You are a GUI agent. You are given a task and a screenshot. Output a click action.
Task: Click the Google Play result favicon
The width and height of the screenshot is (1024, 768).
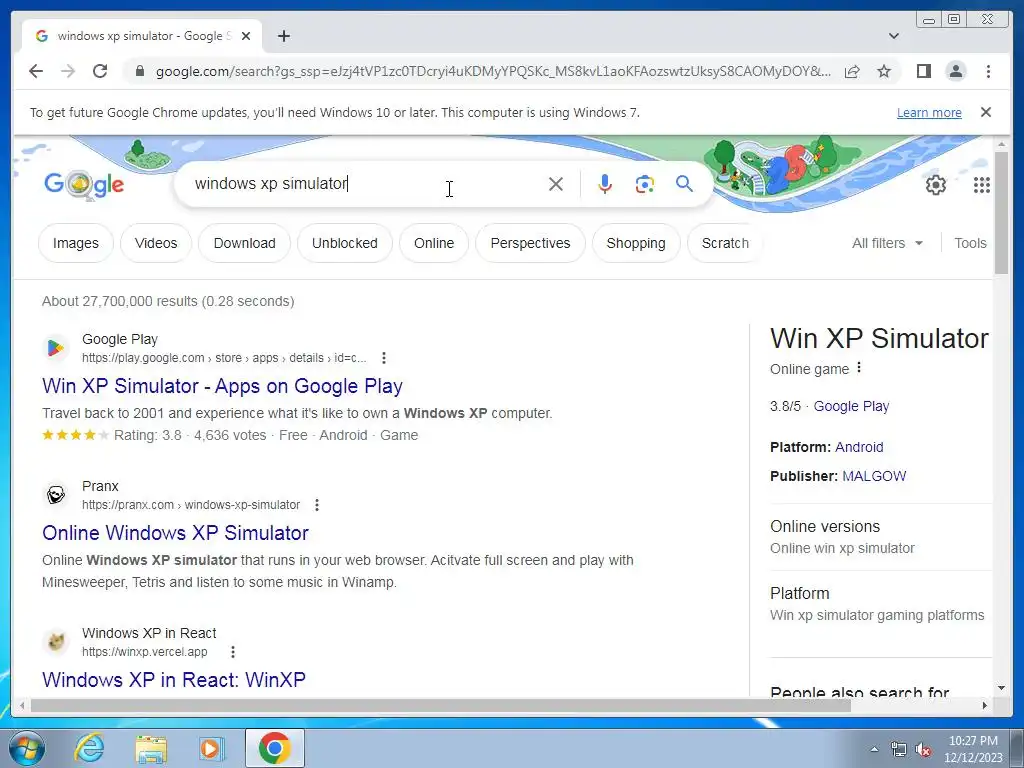(x=56, y=348)
